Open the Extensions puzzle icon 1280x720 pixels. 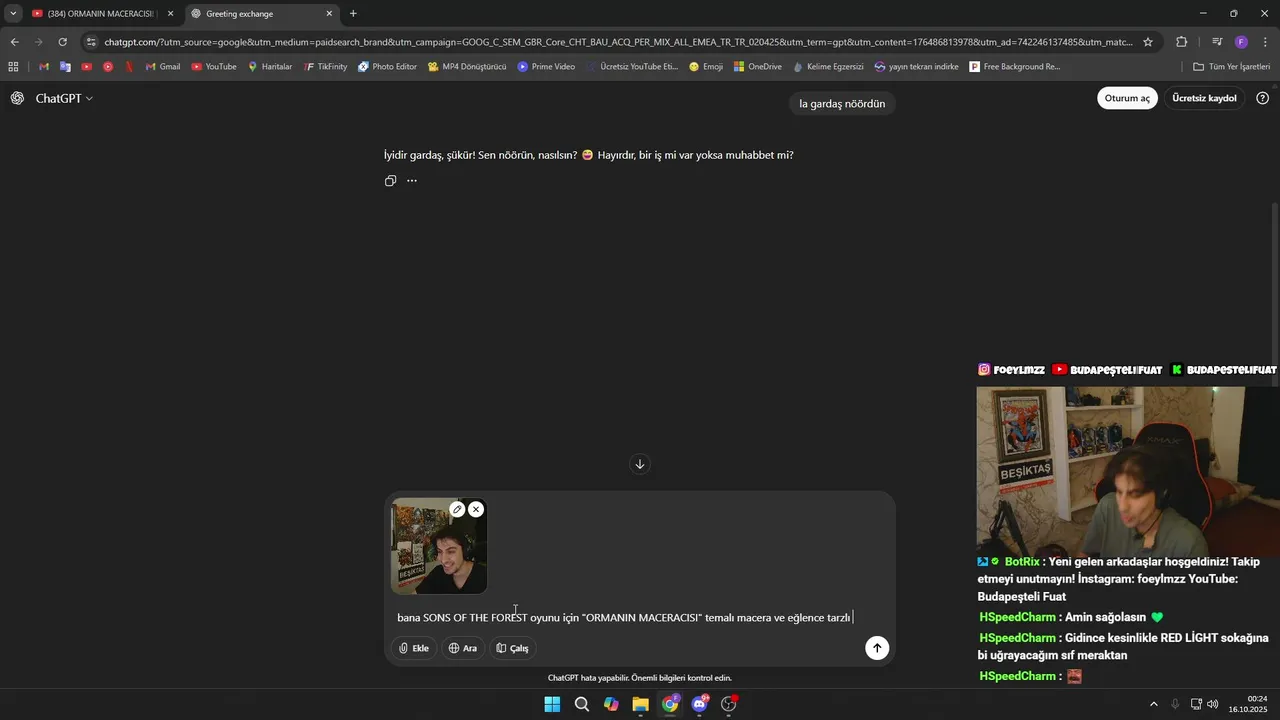pyautogui.click(x=1181, y=42)
